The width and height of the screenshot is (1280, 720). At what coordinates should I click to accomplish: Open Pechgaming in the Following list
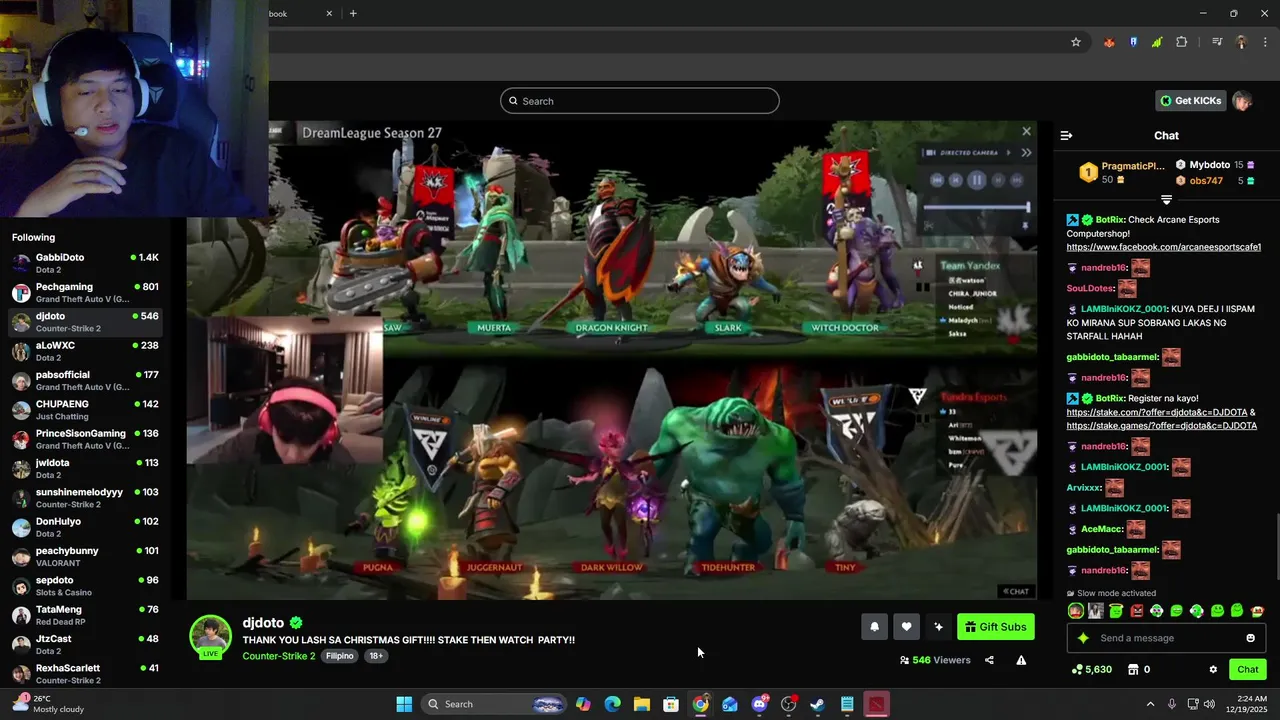point(85,292)
